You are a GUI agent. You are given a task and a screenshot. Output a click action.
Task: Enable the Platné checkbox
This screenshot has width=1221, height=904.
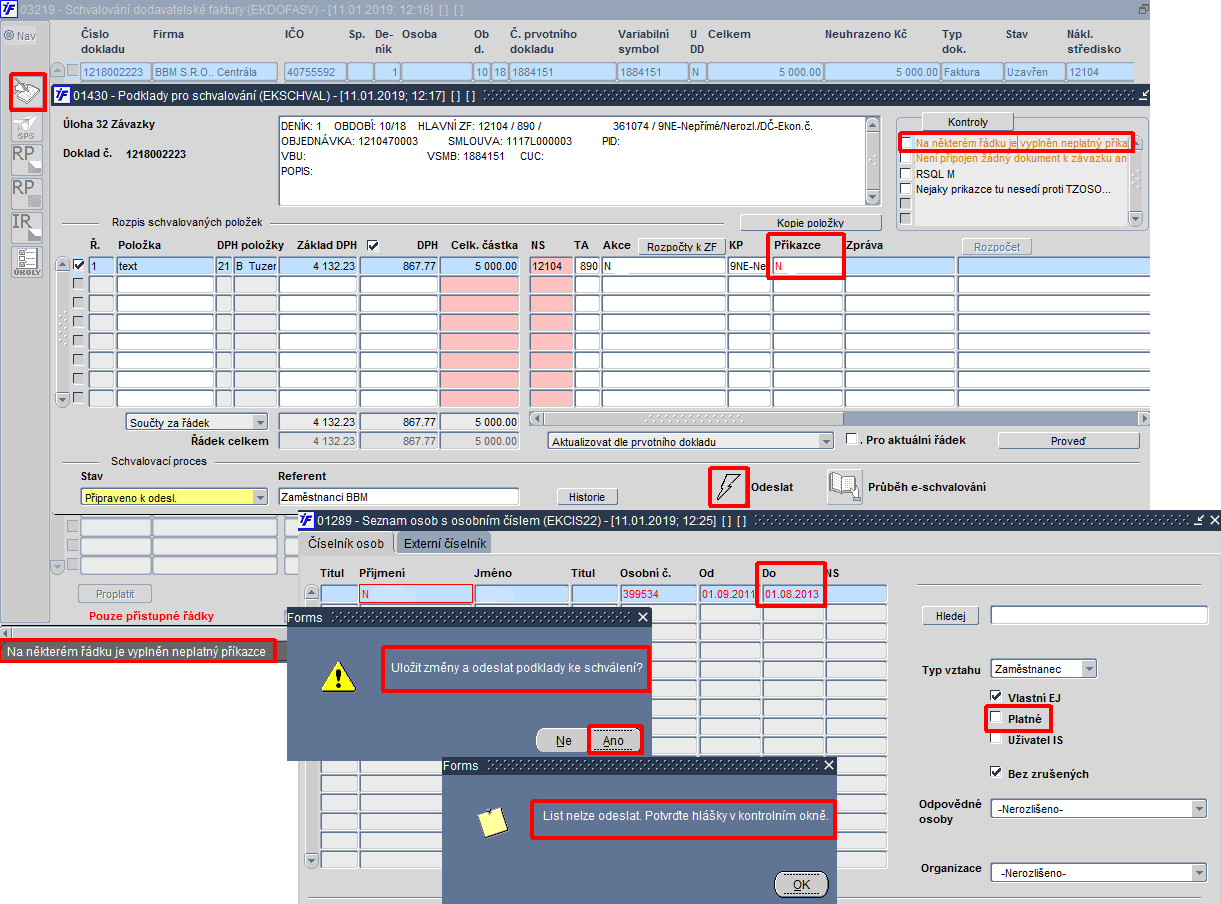996,718
